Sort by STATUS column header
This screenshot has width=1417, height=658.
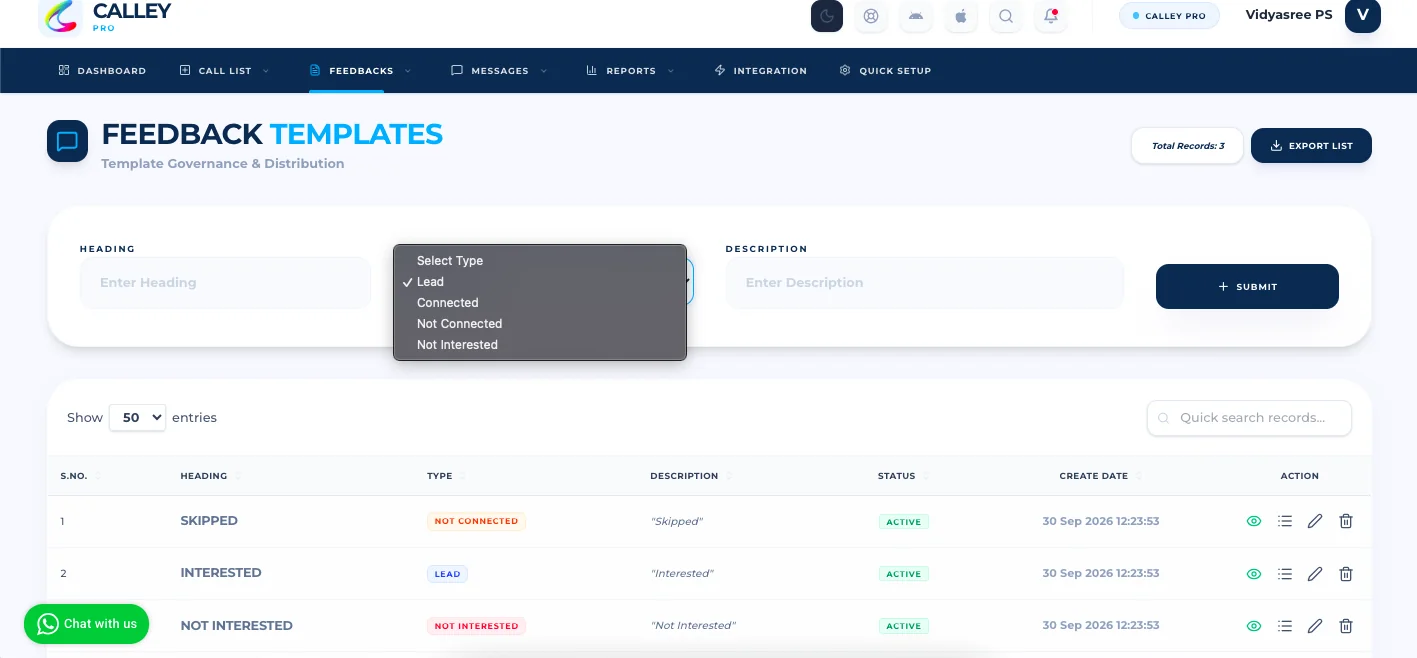(x=902, y=476)
